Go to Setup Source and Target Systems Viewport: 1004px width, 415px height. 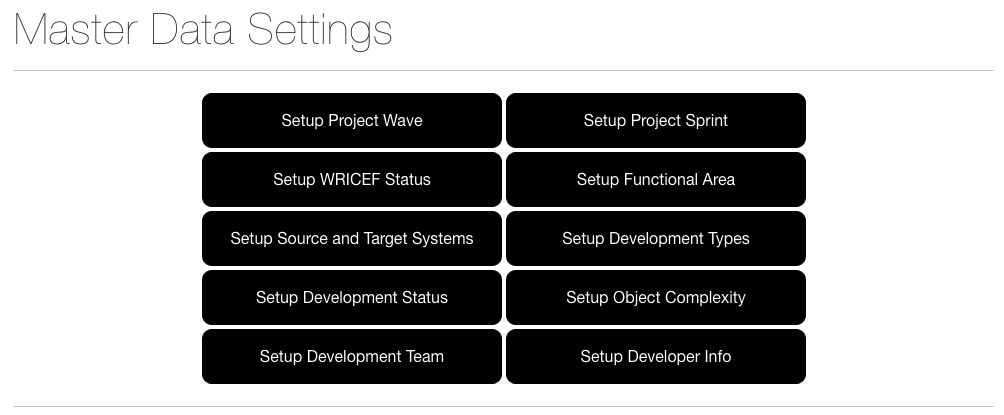click(x=352, y=239)
